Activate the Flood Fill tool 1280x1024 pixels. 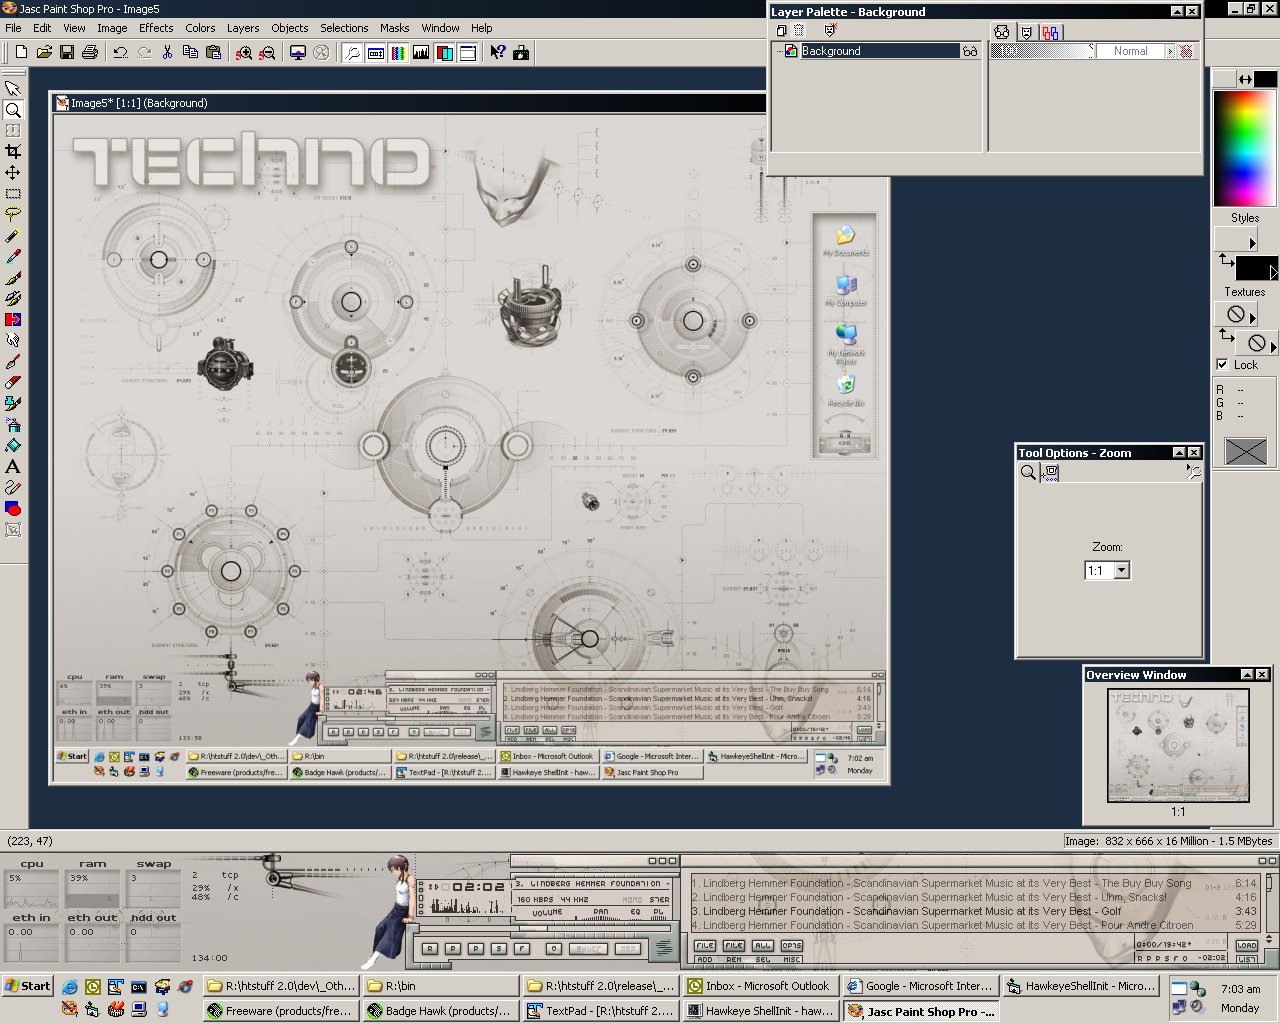click(x=13, y=446)
